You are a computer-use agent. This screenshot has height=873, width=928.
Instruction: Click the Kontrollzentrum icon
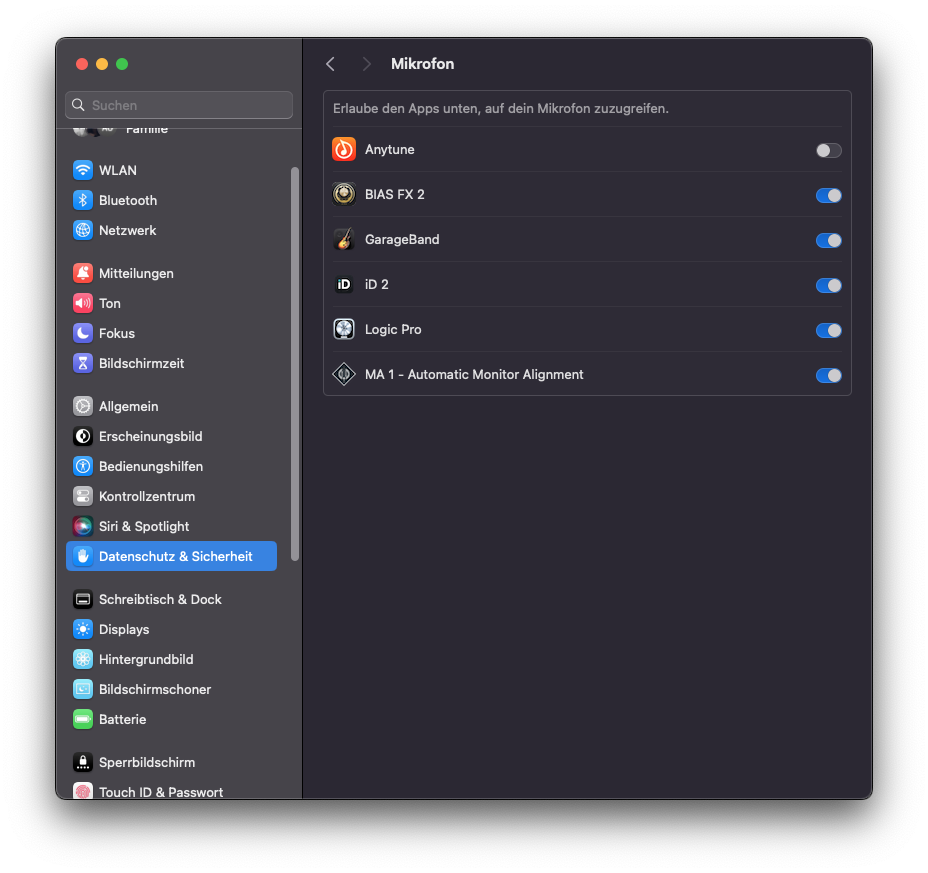[83, 496]
